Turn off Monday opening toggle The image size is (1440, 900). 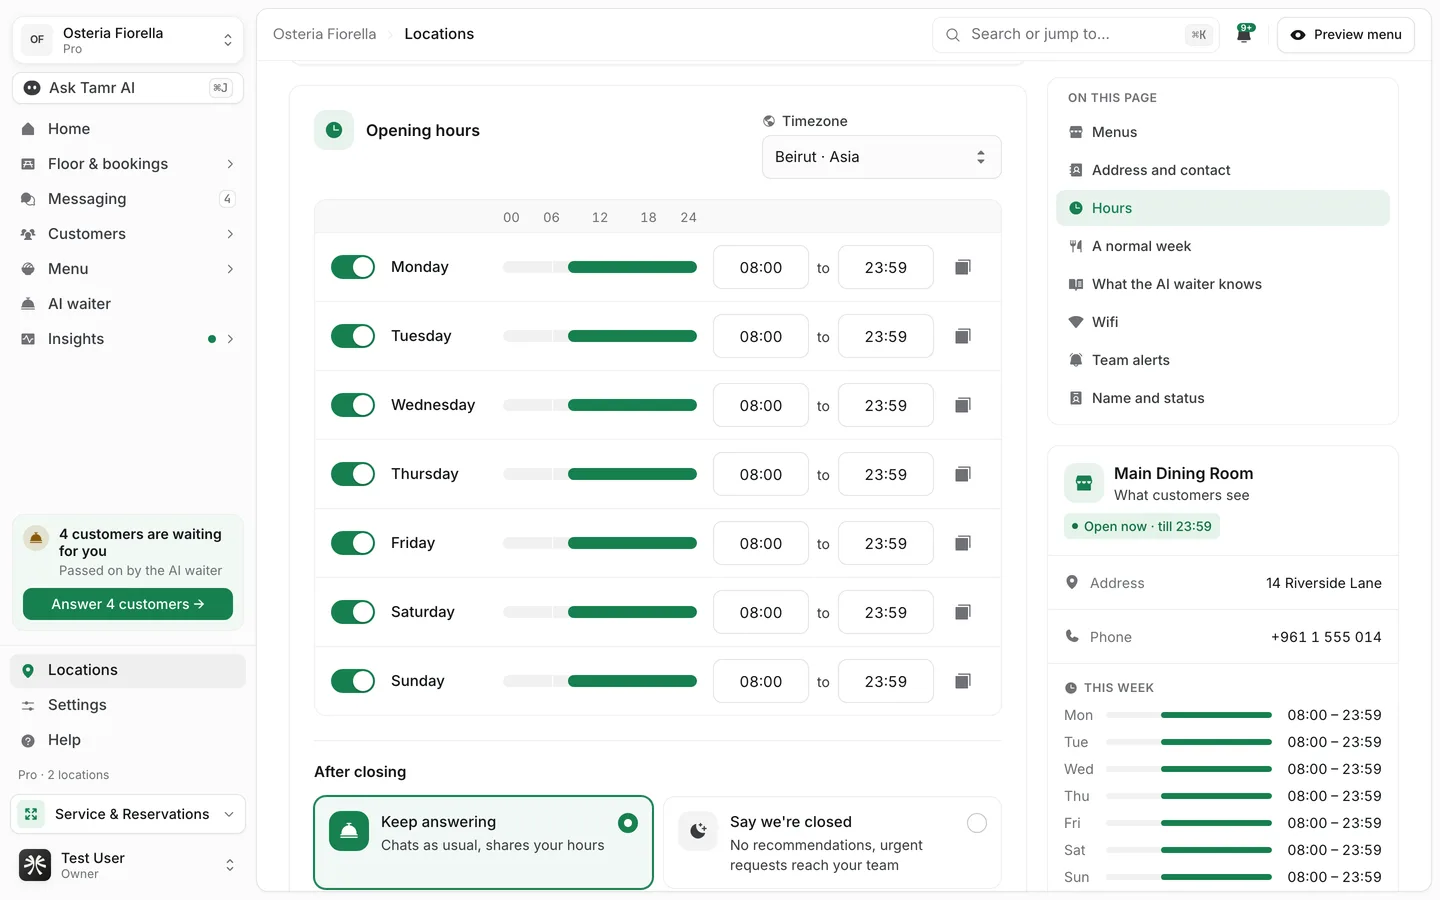tap(353, 267)
